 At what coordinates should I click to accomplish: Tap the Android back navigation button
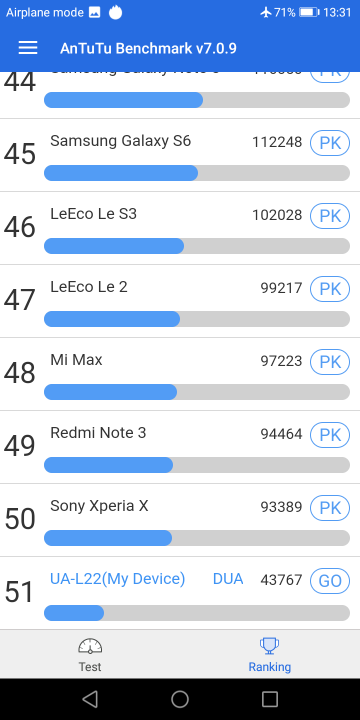tap(90, 699)
